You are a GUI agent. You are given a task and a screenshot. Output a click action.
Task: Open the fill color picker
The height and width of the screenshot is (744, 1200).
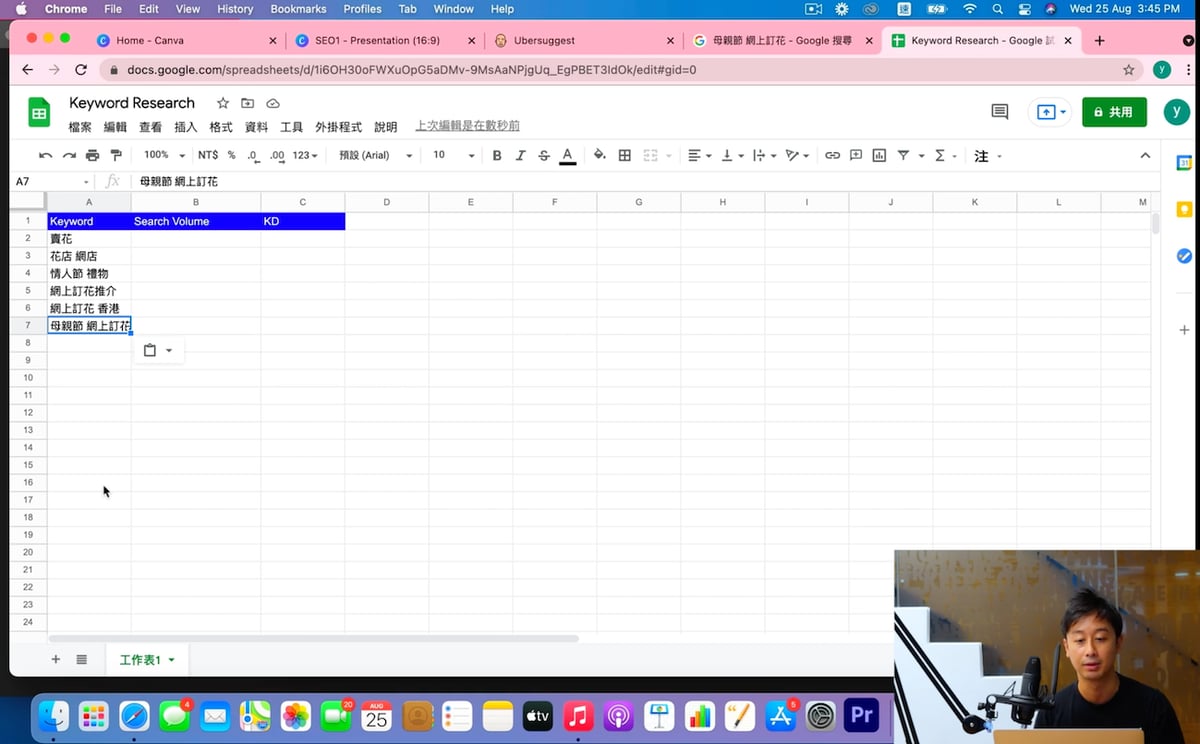pos(599,156)
